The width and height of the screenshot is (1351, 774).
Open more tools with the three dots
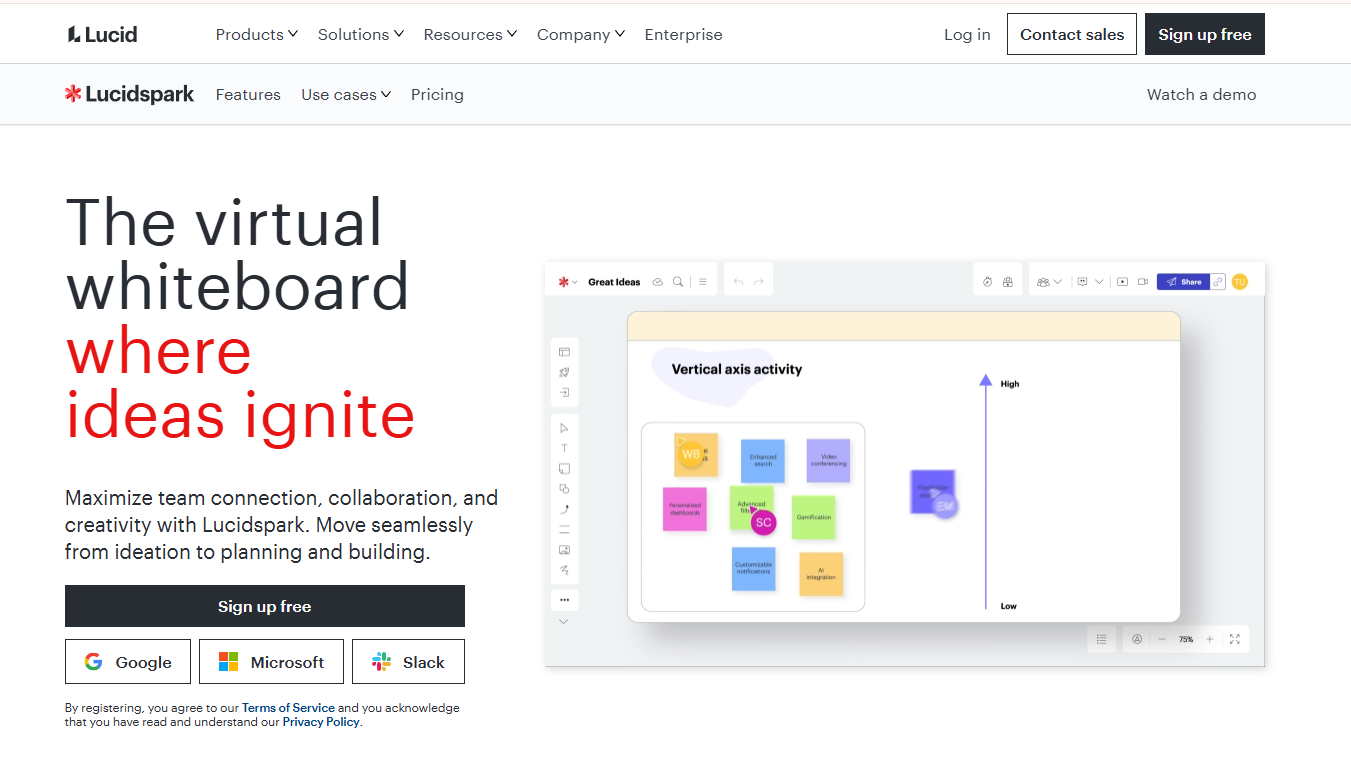pos(564,600)
